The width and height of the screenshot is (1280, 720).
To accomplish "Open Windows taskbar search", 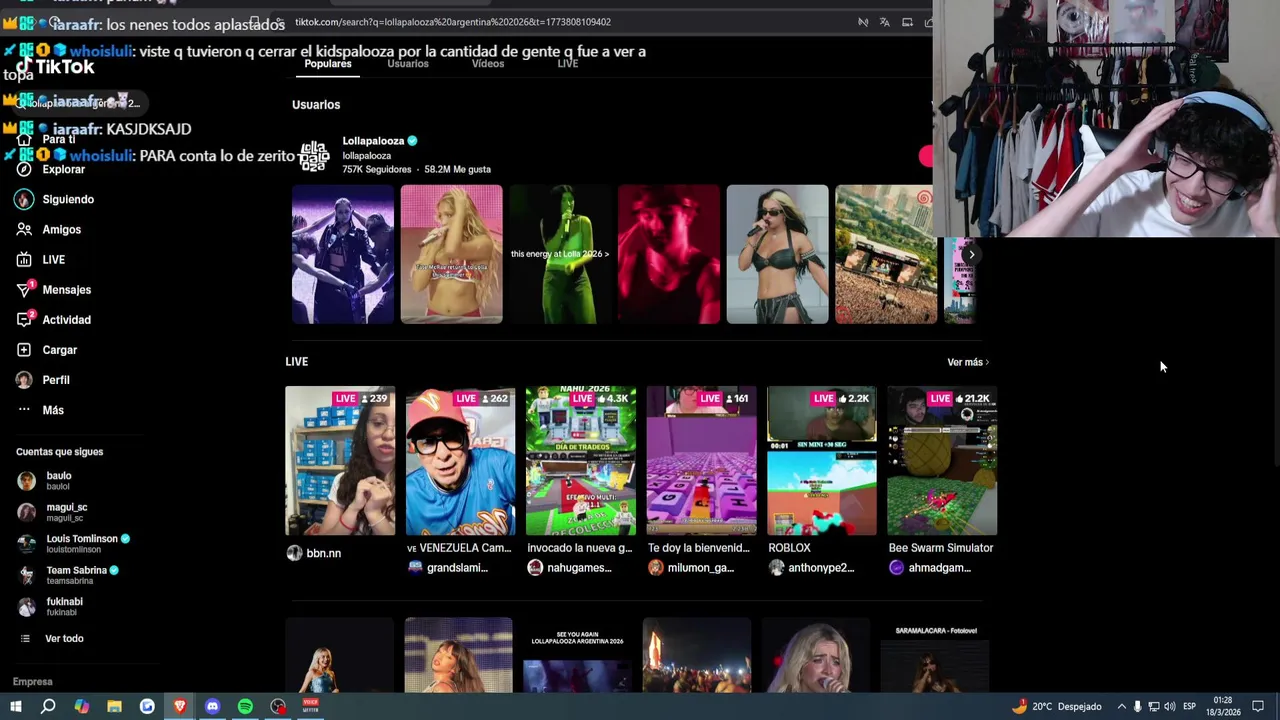I will coord(48,706).
